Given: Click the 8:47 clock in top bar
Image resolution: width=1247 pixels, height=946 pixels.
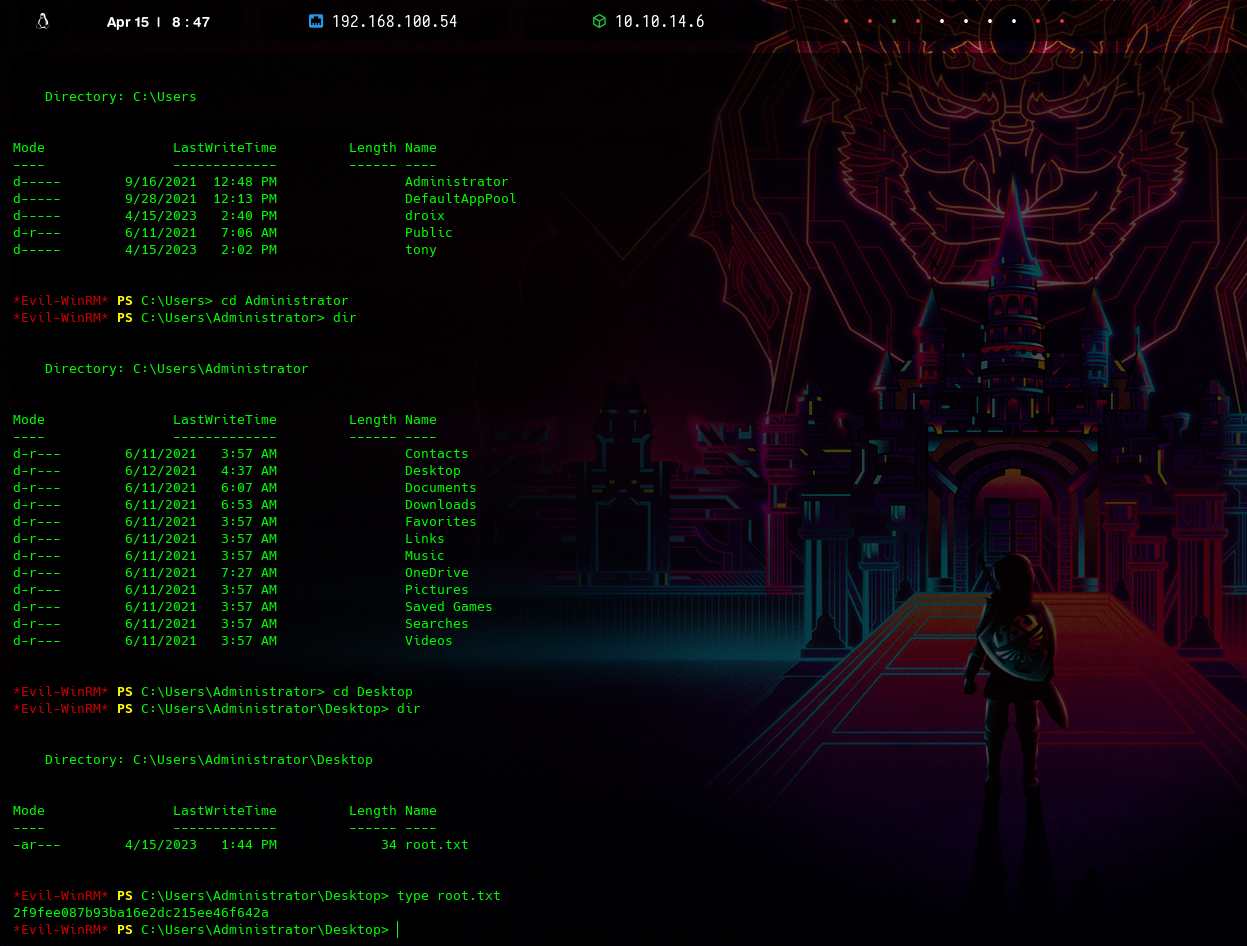Looking at the screenshot, I should click(191, 22).
